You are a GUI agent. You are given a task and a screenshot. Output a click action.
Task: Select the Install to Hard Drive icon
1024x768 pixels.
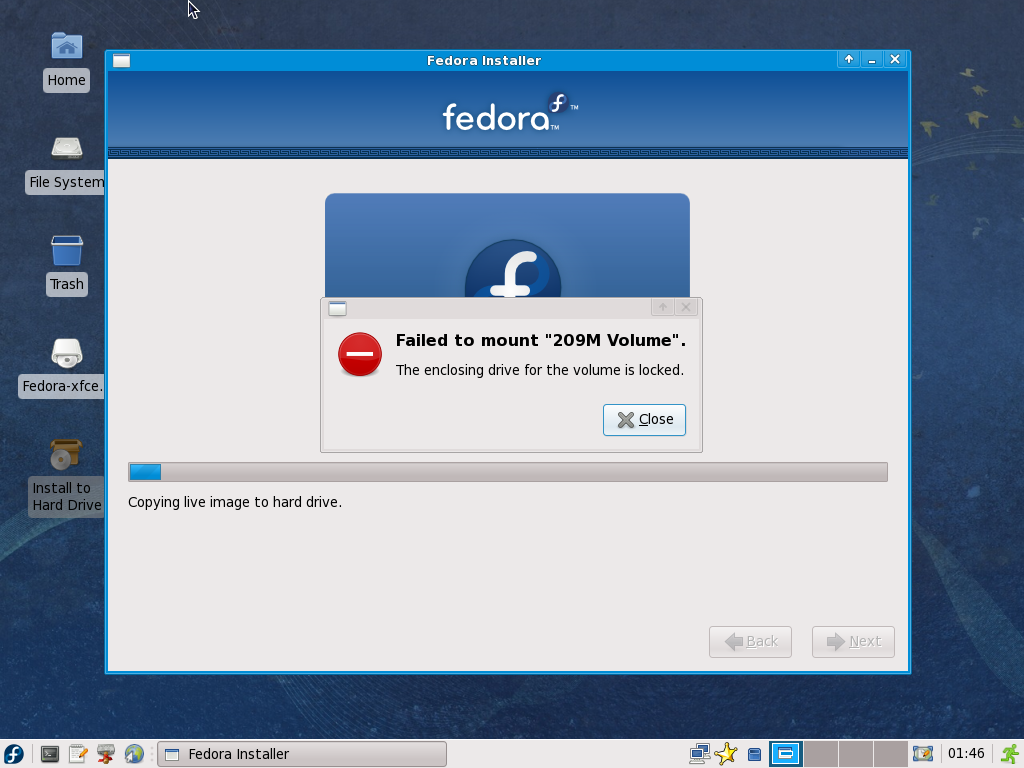click(x=67, y=477)
